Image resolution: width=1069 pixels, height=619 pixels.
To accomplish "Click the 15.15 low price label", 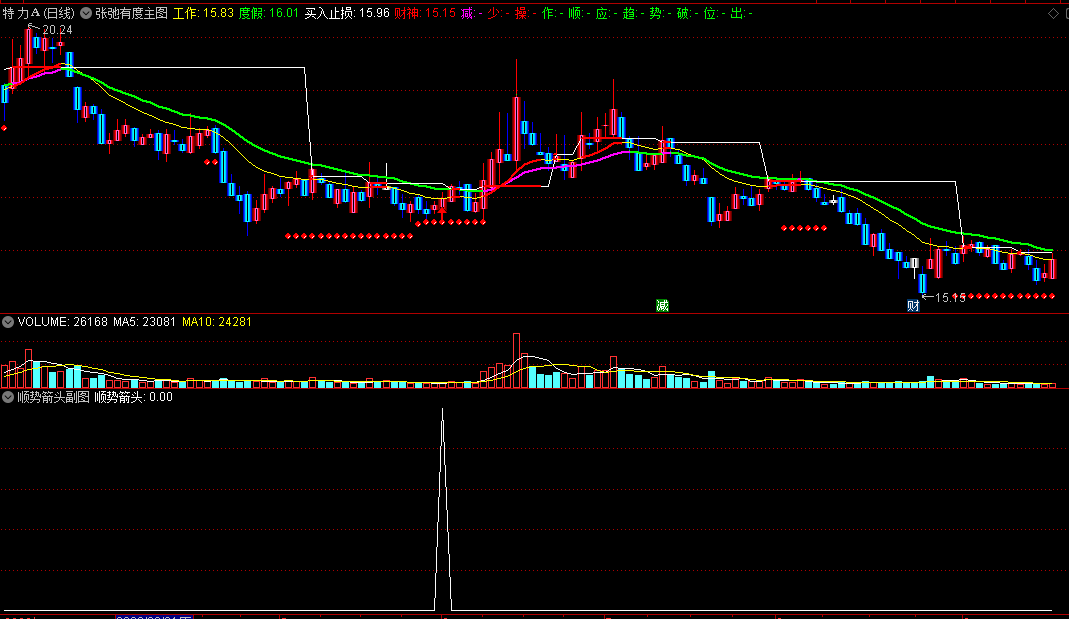I will [x=950, y=298].
